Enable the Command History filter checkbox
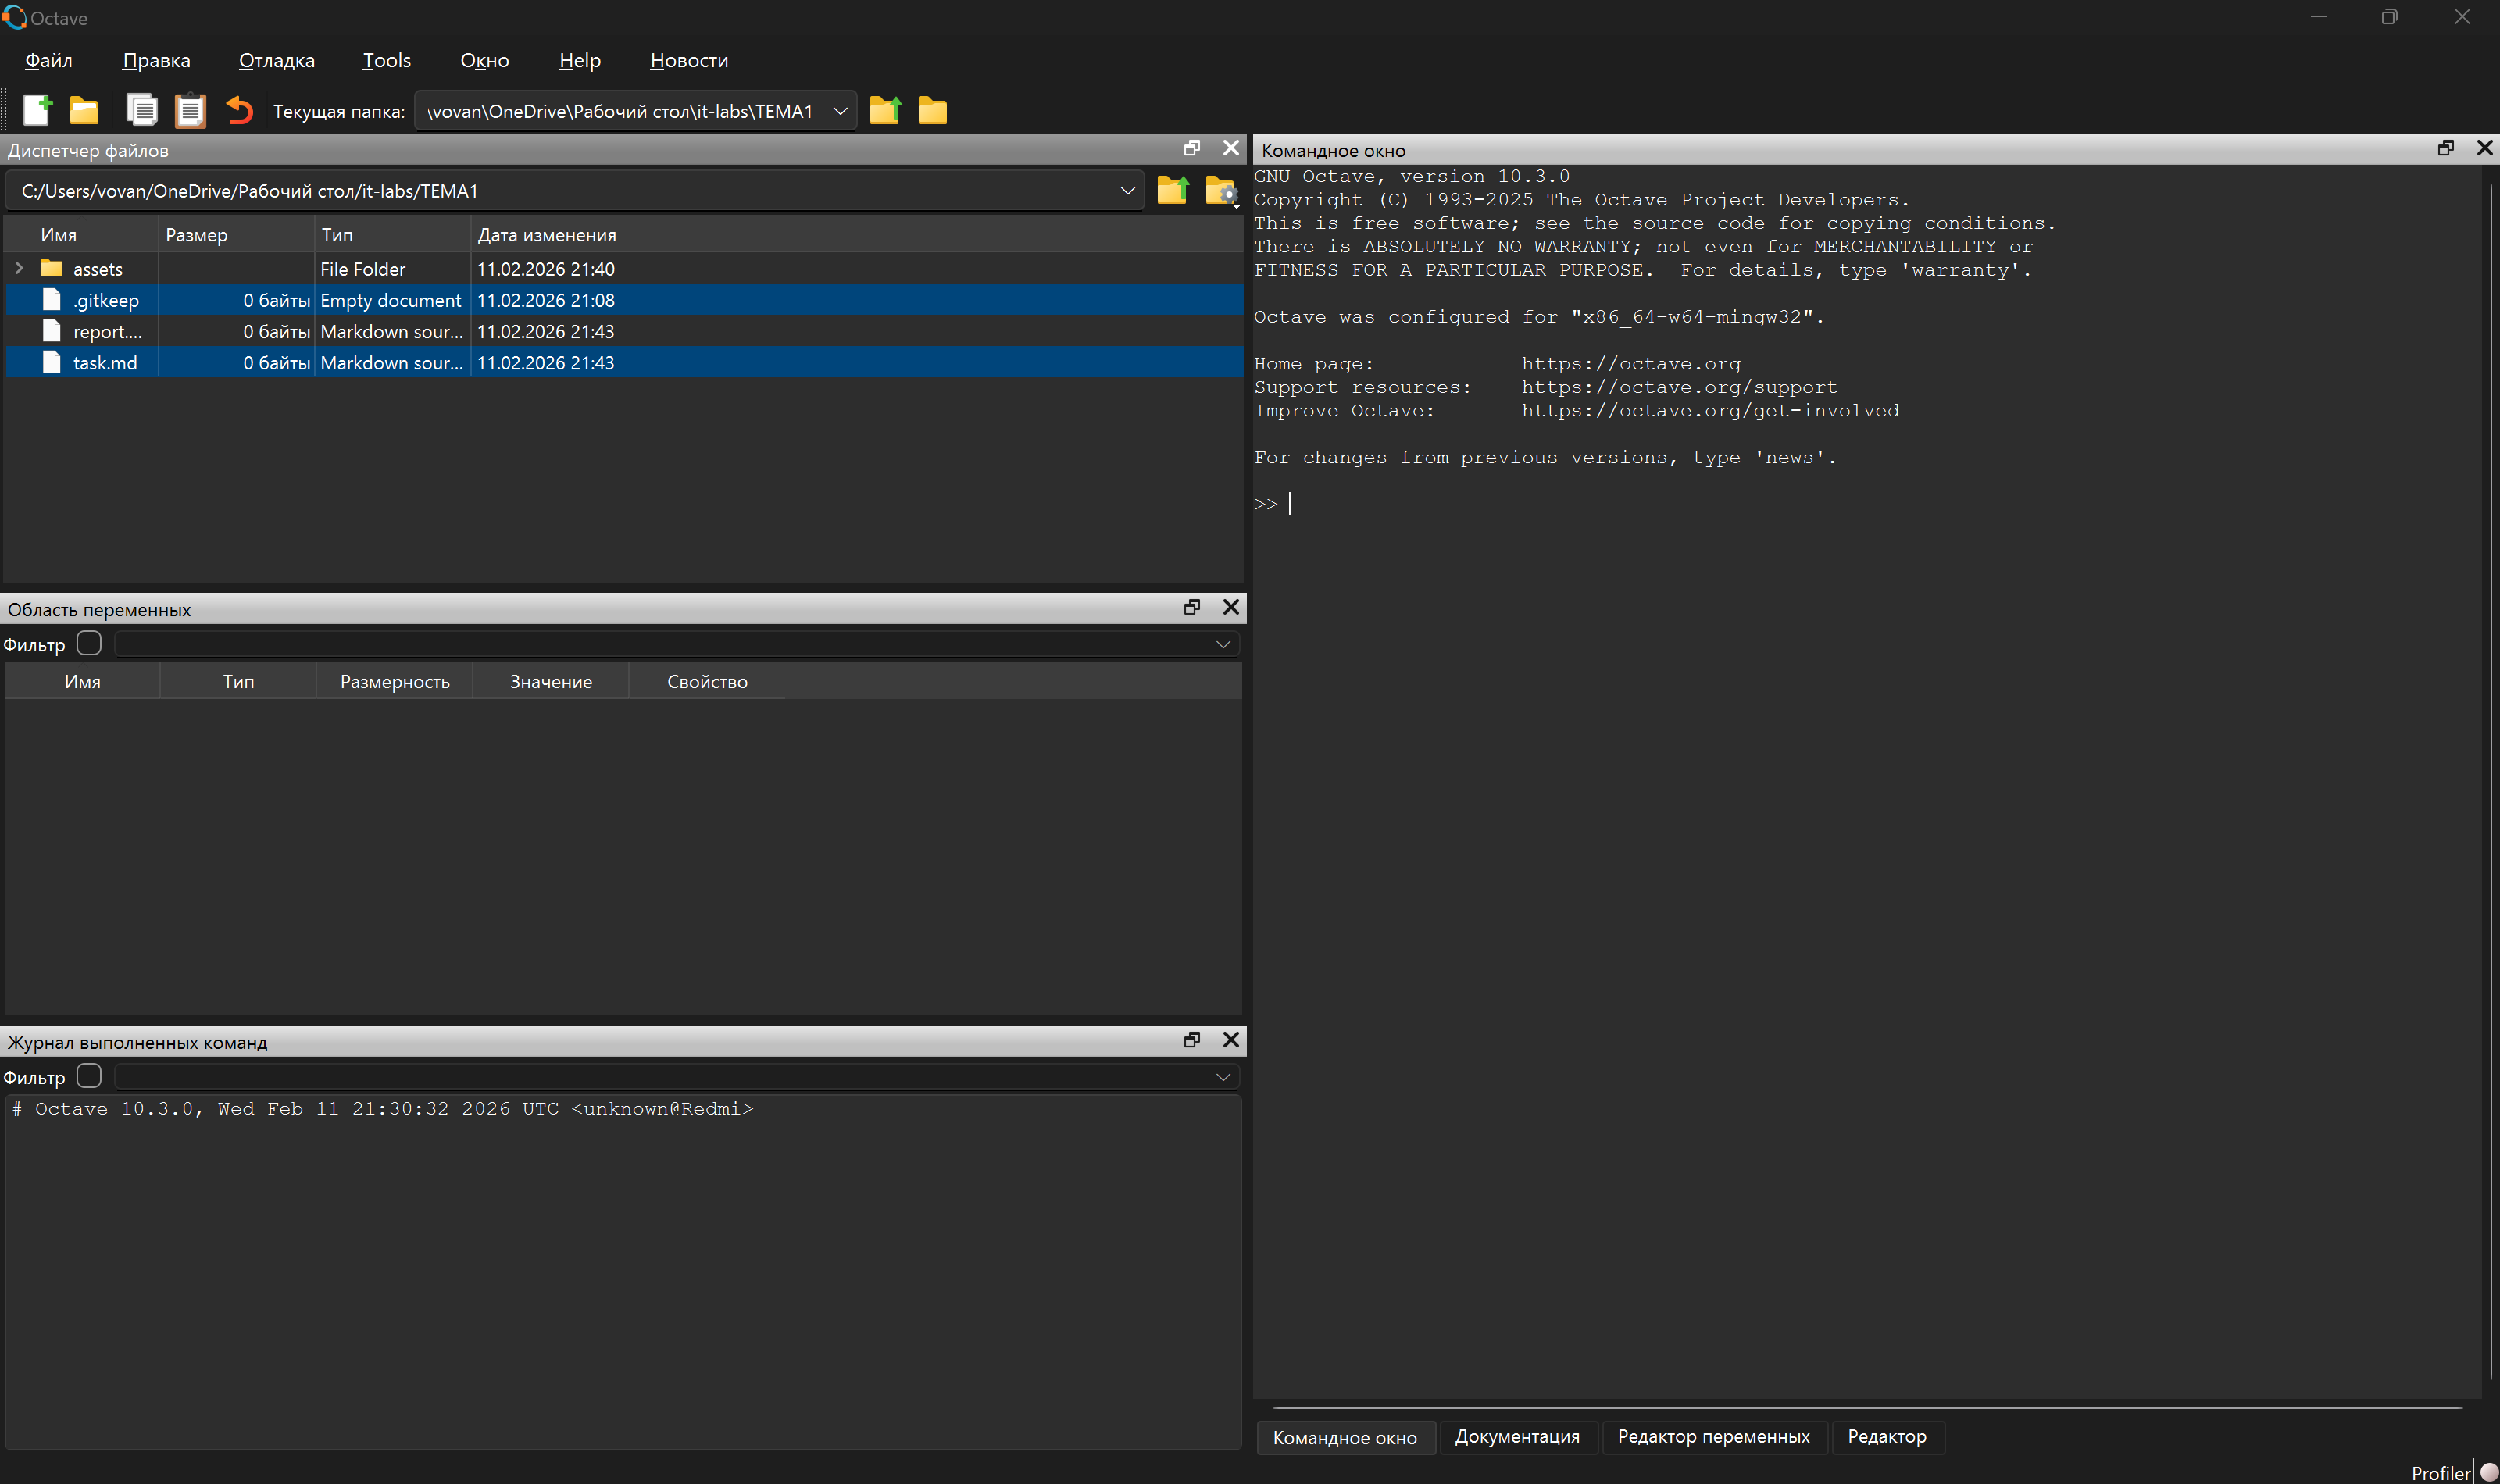Screen dimensions: 2500x1484 (89, 1076)
